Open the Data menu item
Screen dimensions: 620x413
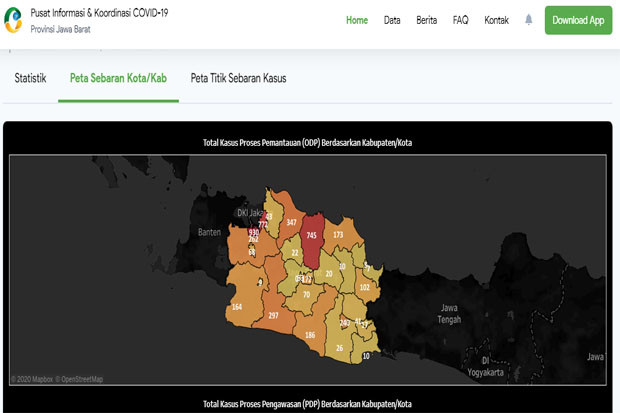click(392, 20)
